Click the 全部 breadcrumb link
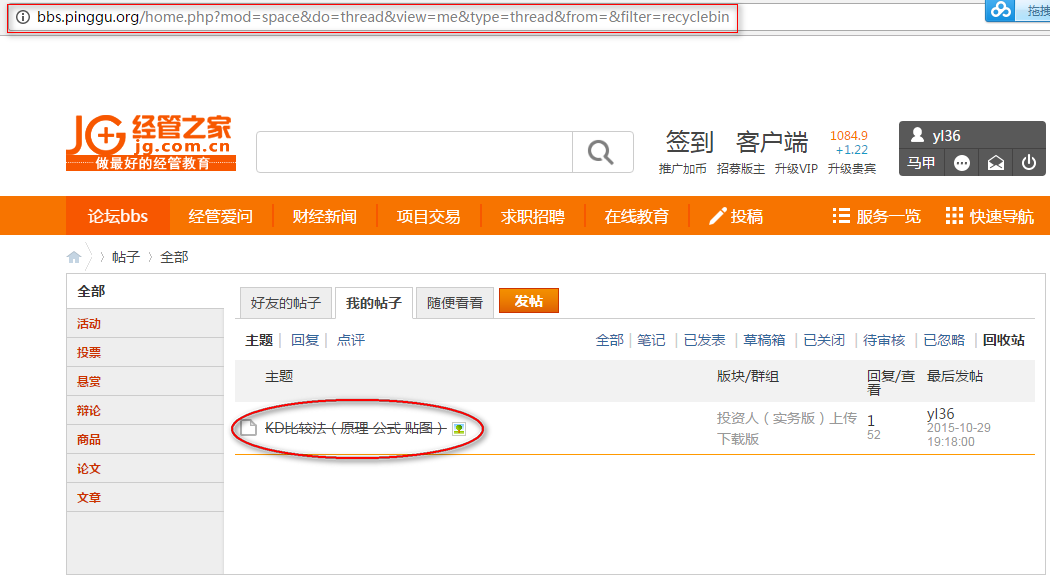Screen dimensions: 1050x582 click(174, 257)
